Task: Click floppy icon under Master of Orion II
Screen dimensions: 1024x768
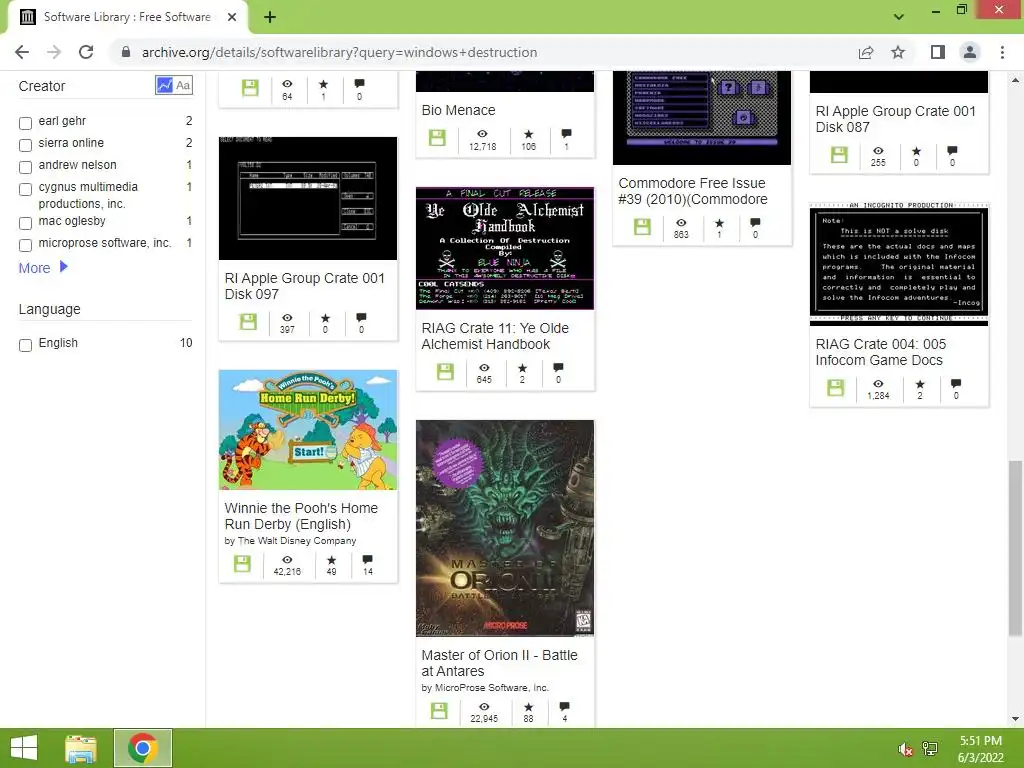Action: pos(440,711)
